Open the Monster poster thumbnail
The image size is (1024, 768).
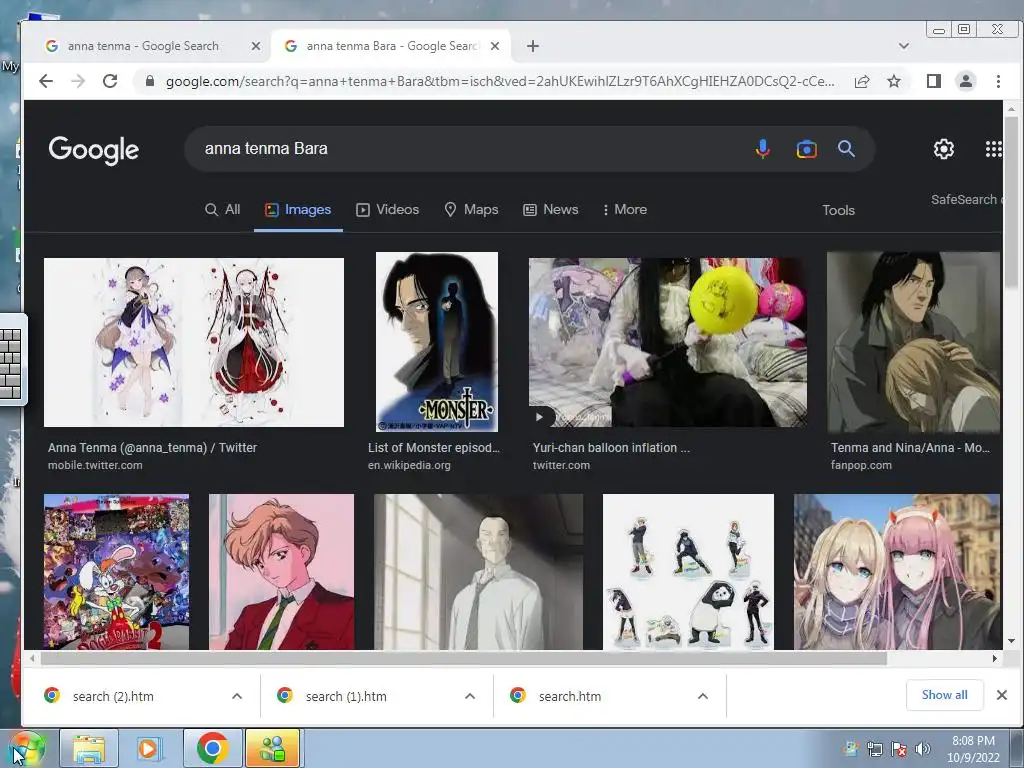tap(437, 342)
